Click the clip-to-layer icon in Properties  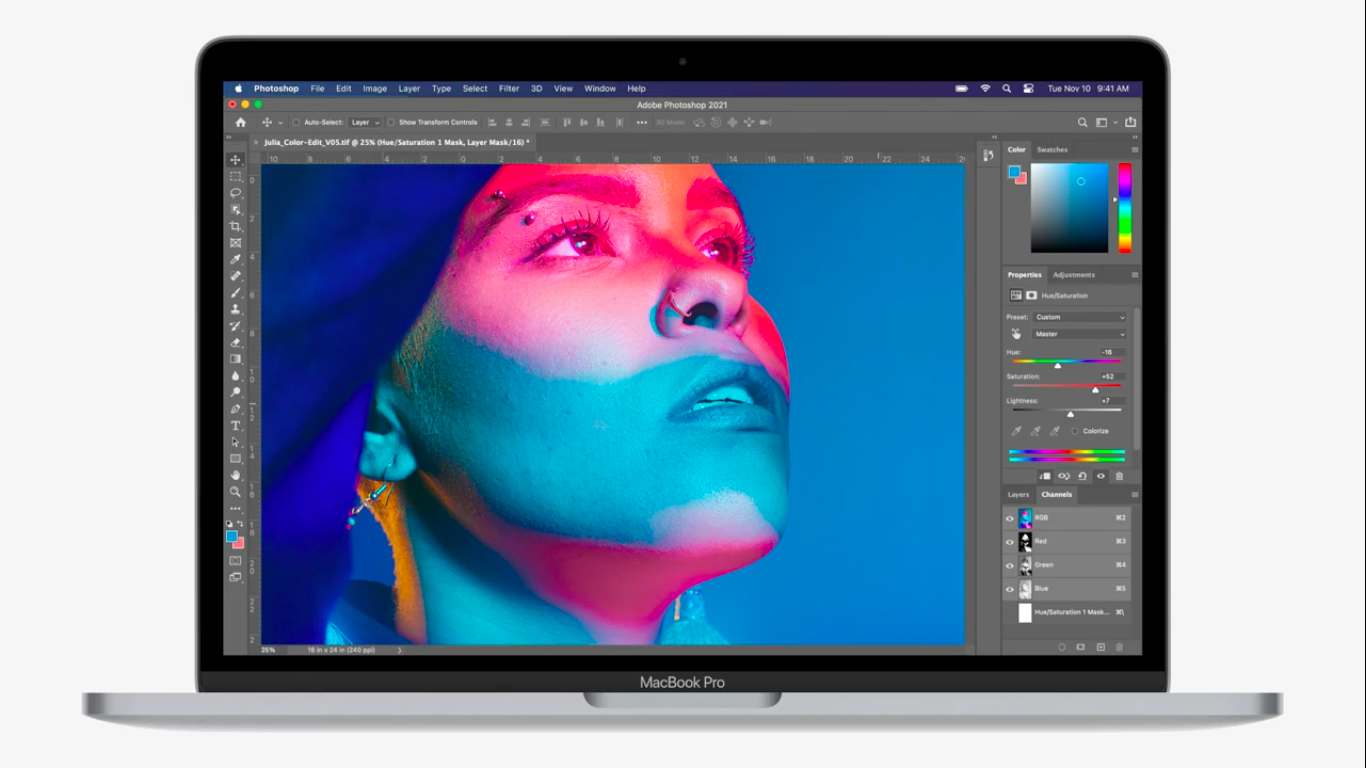click(1045, 476)
